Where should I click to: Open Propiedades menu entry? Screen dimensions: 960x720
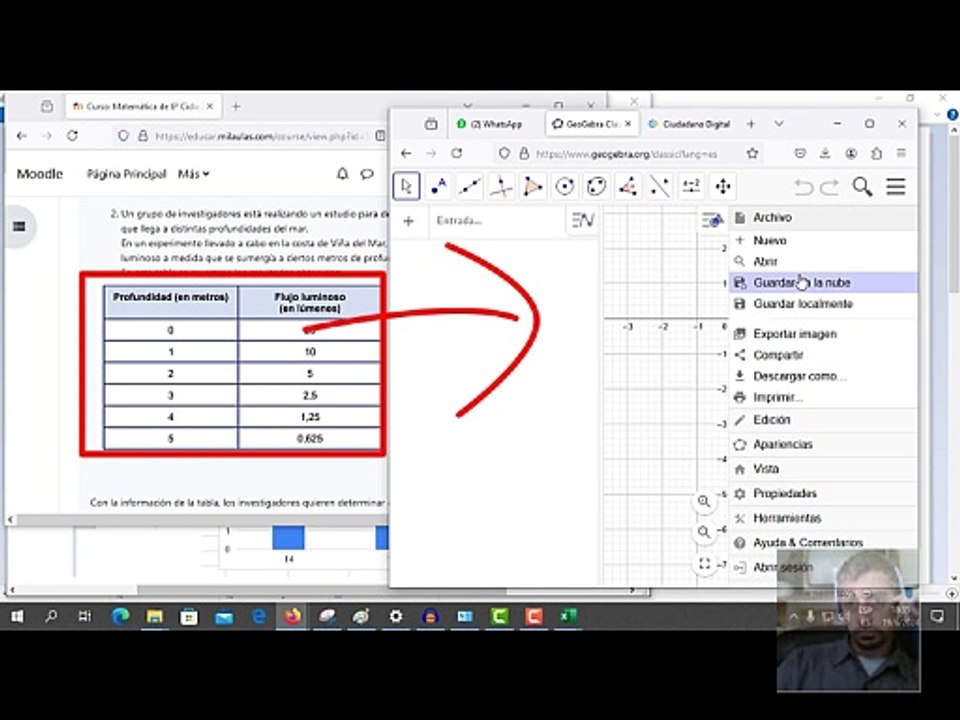[x=823, y=493]
